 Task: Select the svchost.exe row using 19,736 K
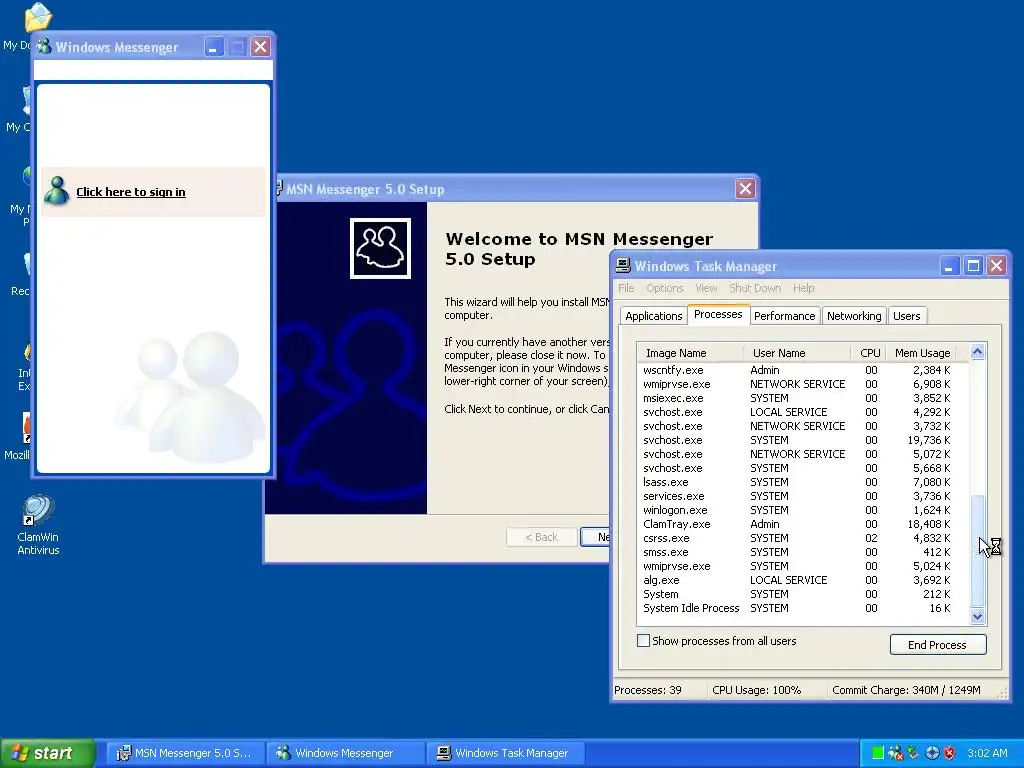click(x=797, y=440)
